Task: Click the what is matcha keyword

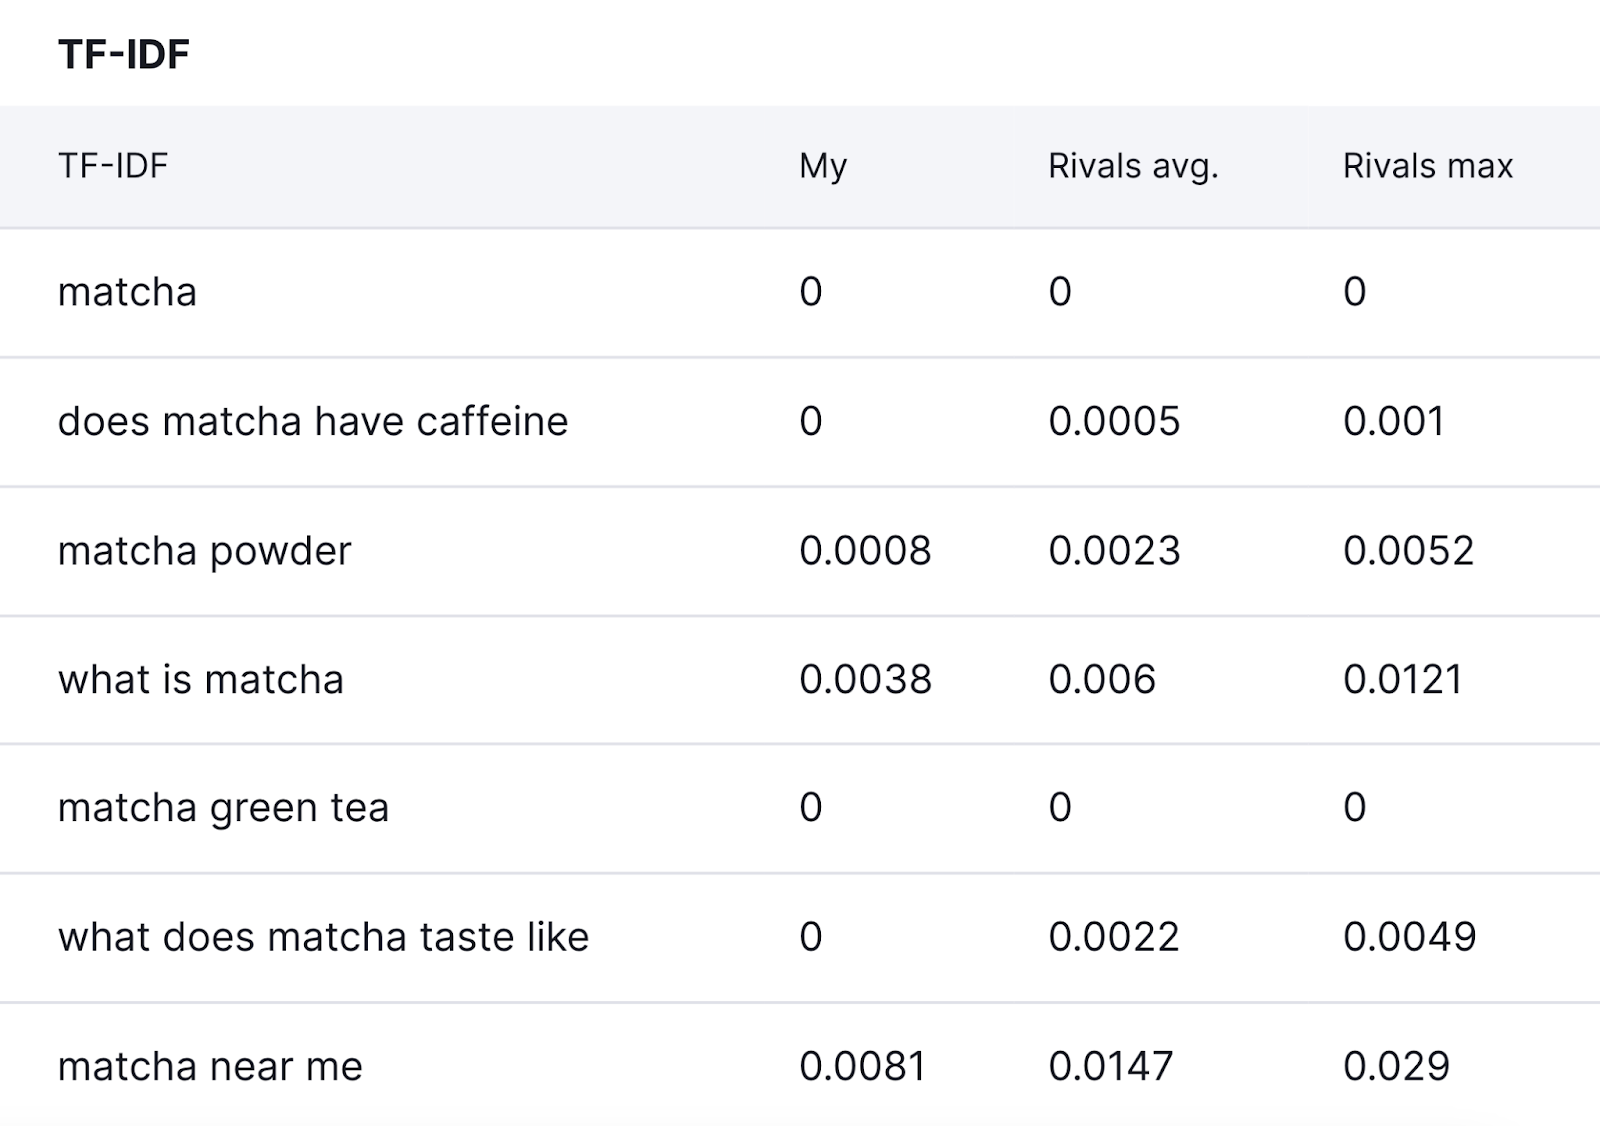Action: pos(201,679)
